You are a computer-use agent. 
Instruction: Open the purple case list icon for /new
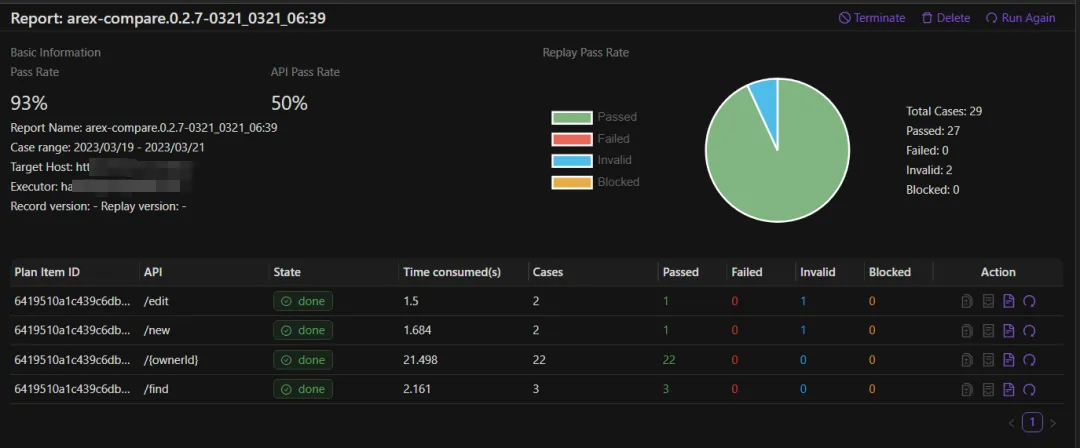point(1009,331)
